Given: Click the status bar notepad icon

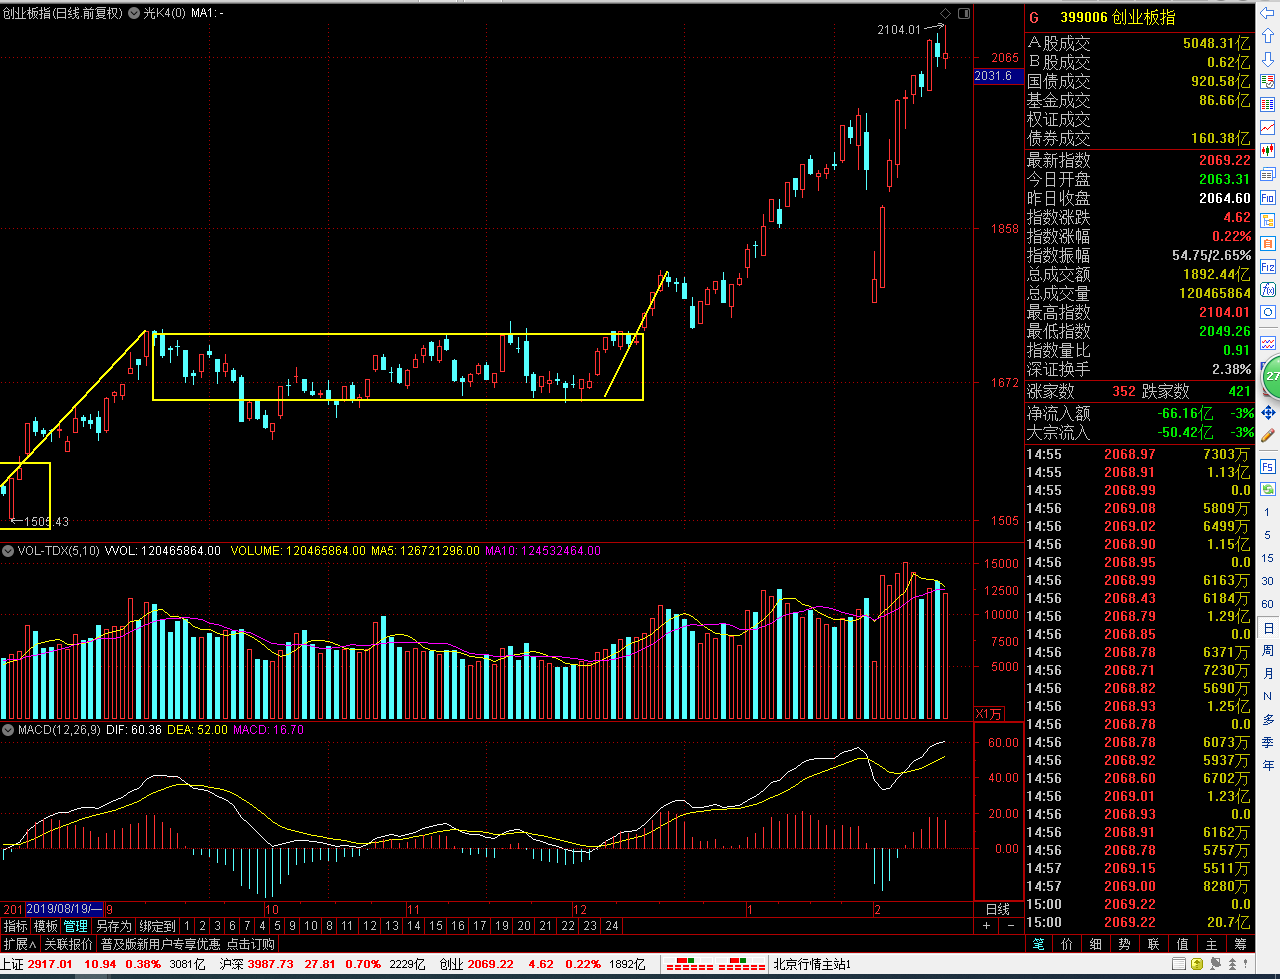Looking at the screenshot, I should pos(1178,964).
